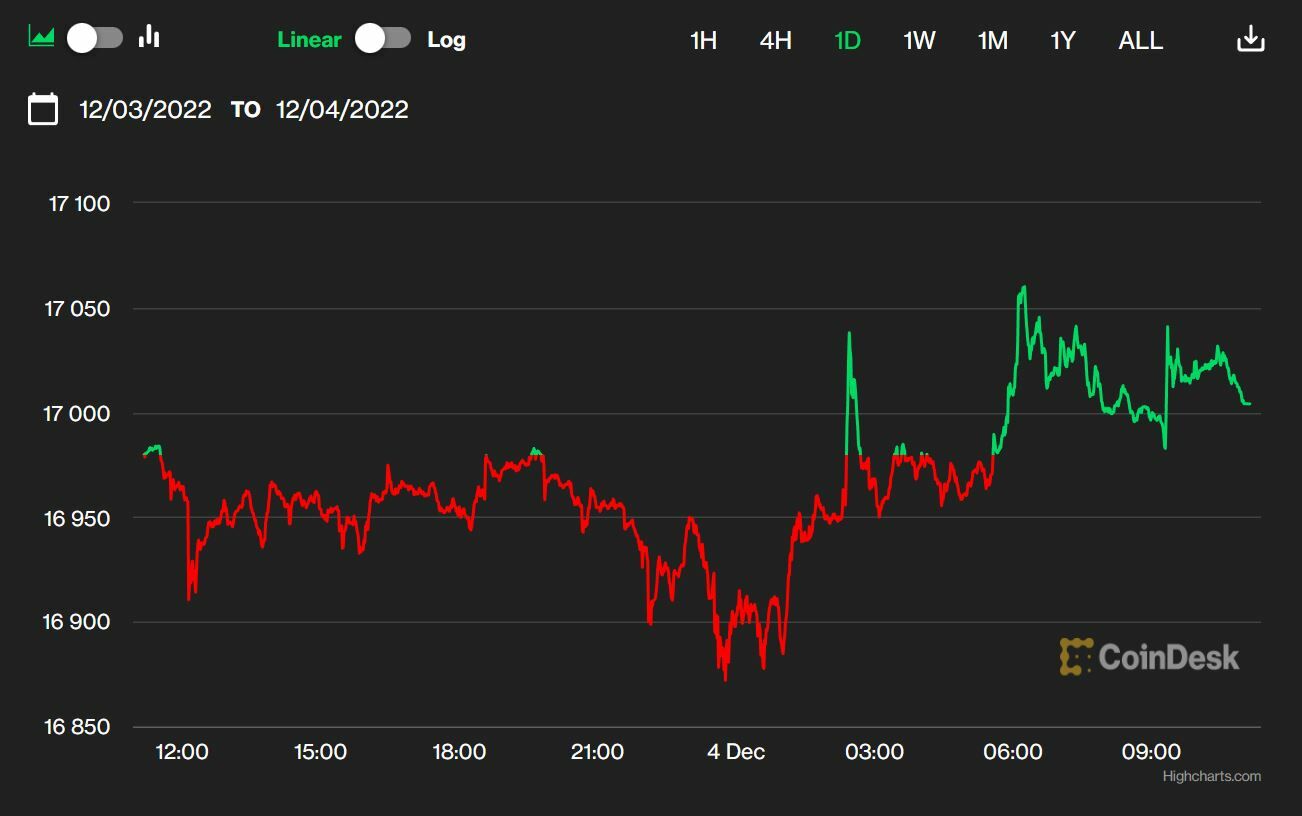Select the 1W time range
This screenshot has width=1302, height=816.
point(919,40)
